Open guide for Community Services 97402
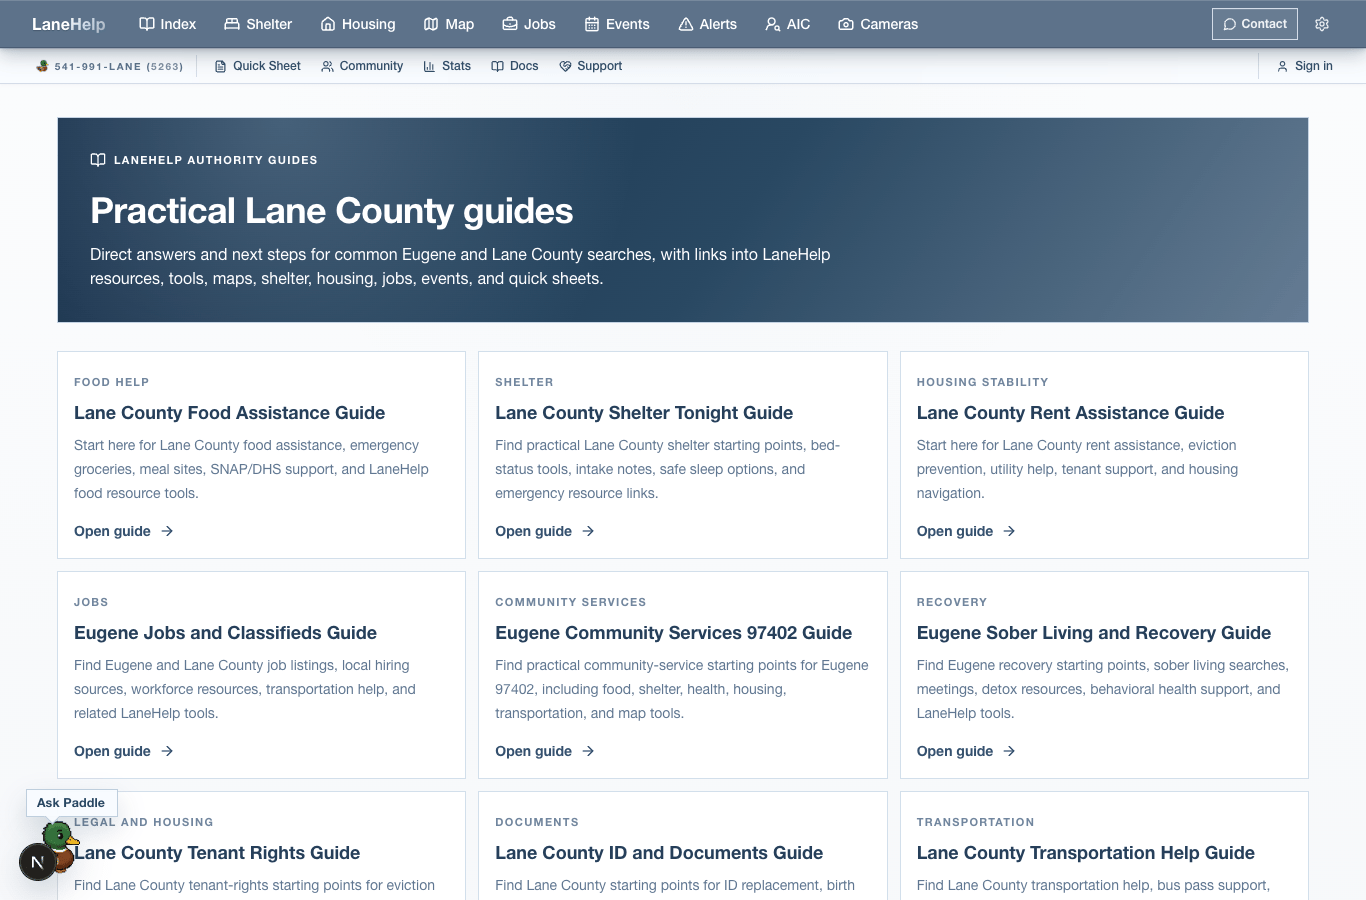The height and width of the screenshot is (900, 1366). point(545,751)
